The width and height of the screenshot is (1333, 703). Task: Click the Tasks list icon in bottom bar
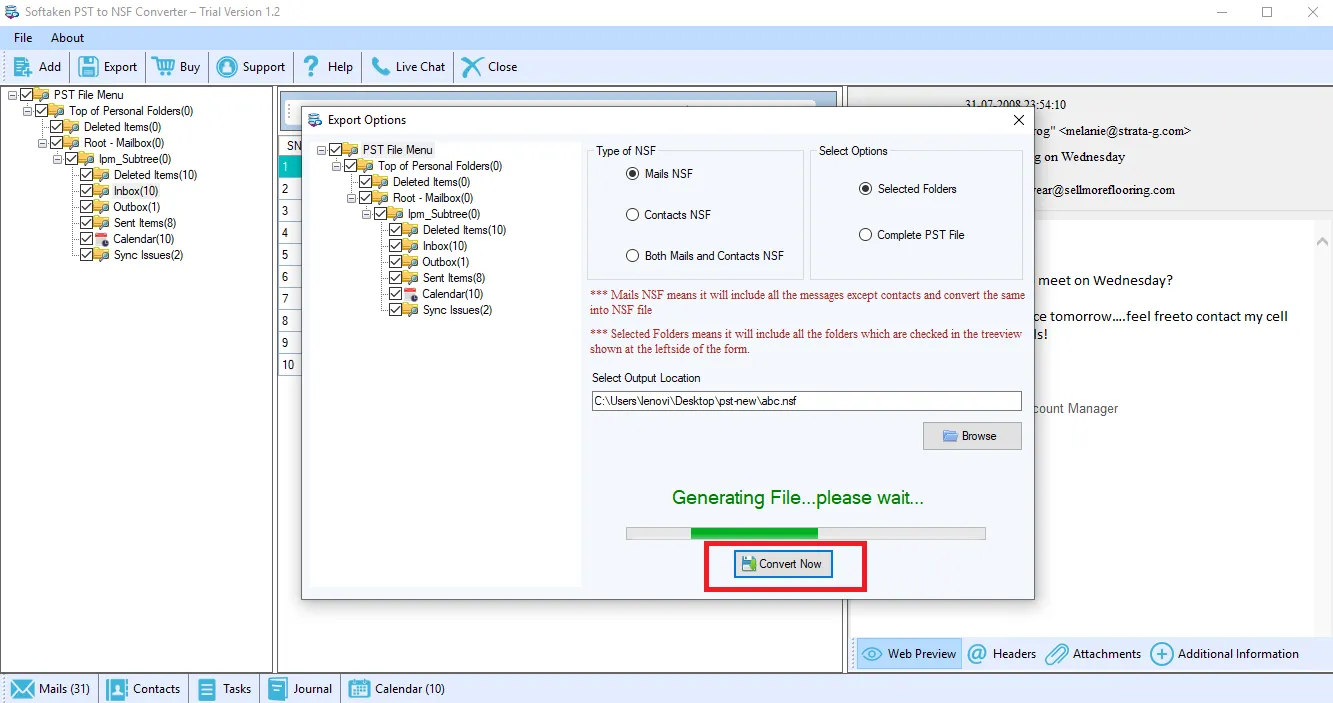pyautogui.click(x=207, y=689)
